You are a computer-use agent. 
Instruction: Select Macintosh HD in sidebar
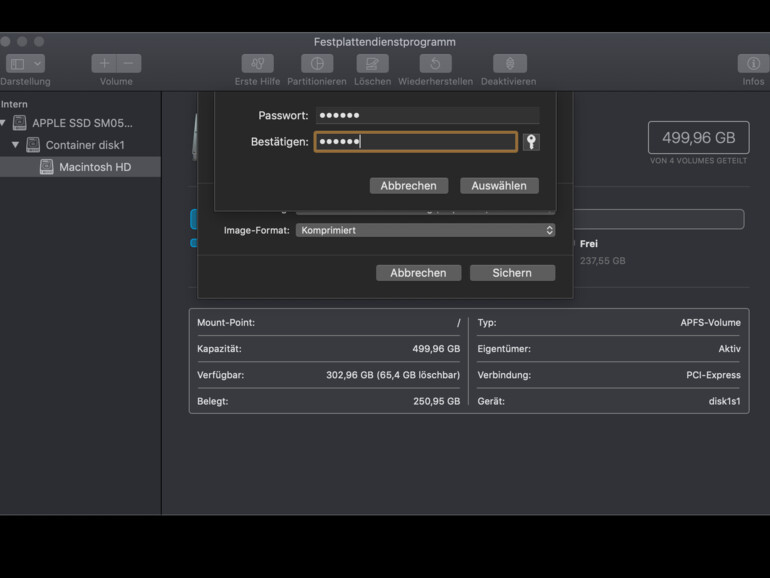94,167
